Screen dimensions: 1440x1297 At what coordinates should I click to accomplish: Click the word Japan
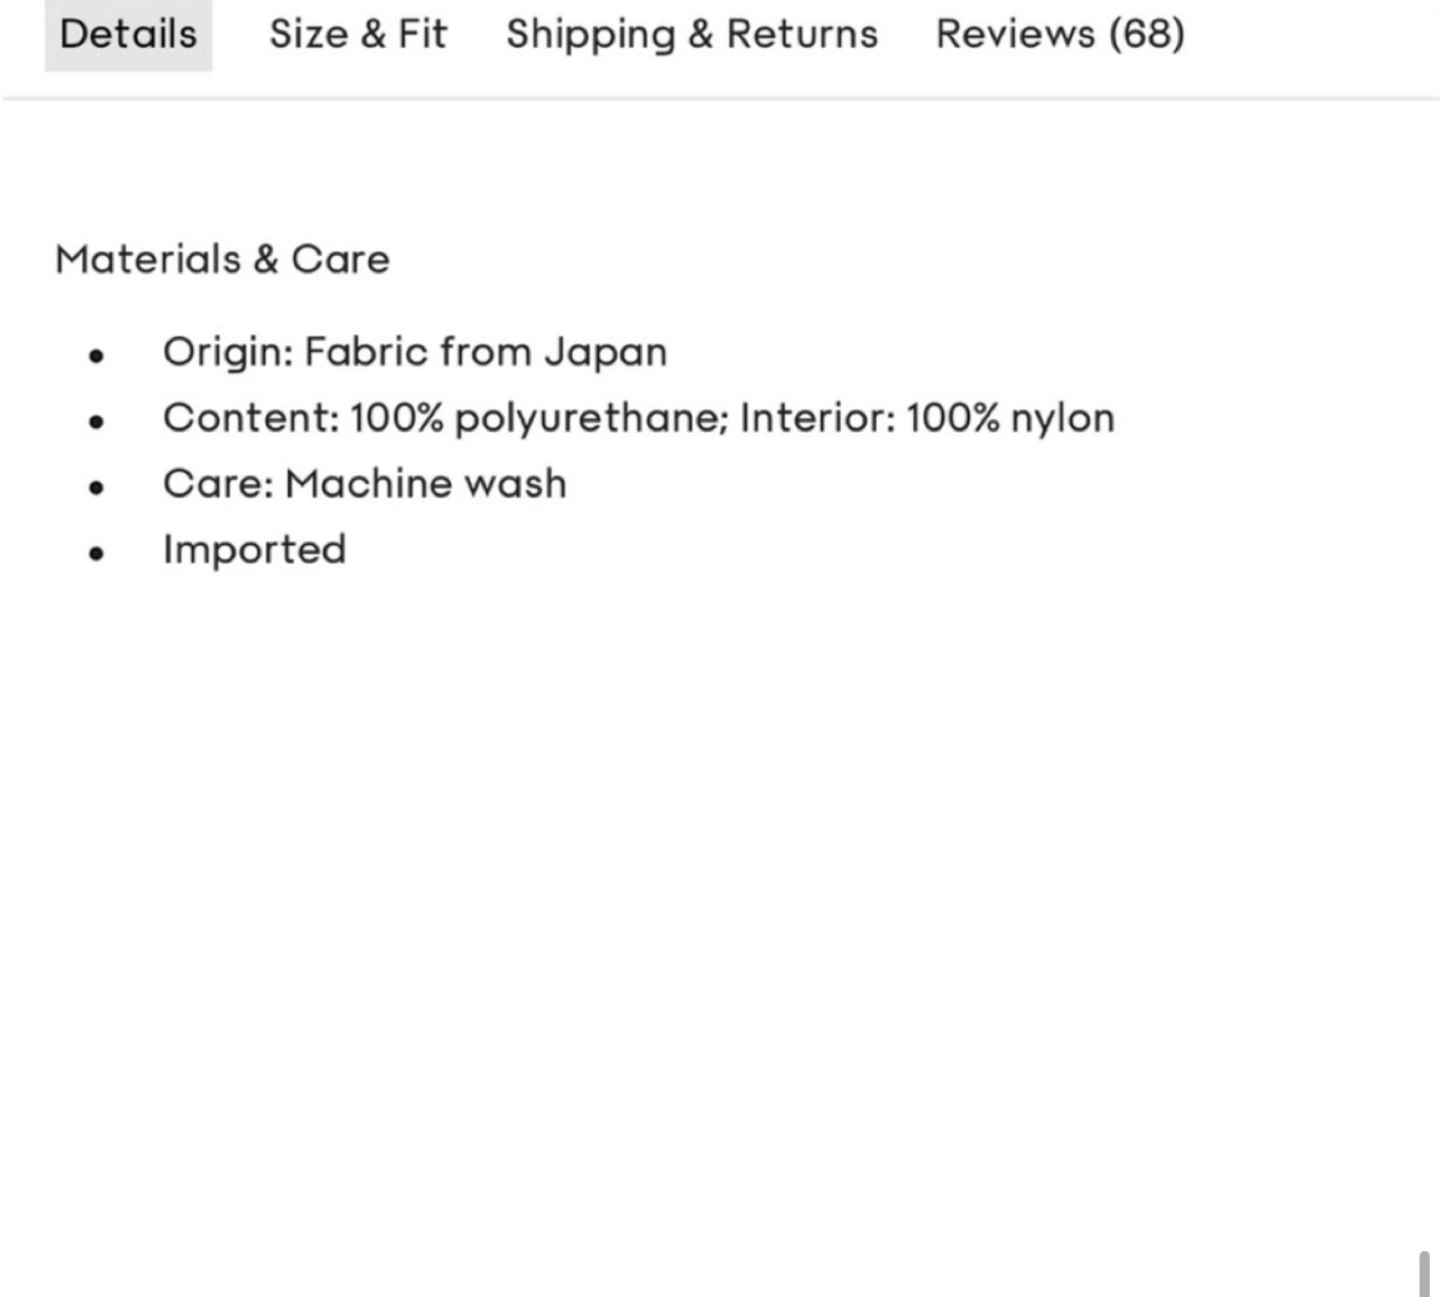pyautogui.click(x=605, y=352)
